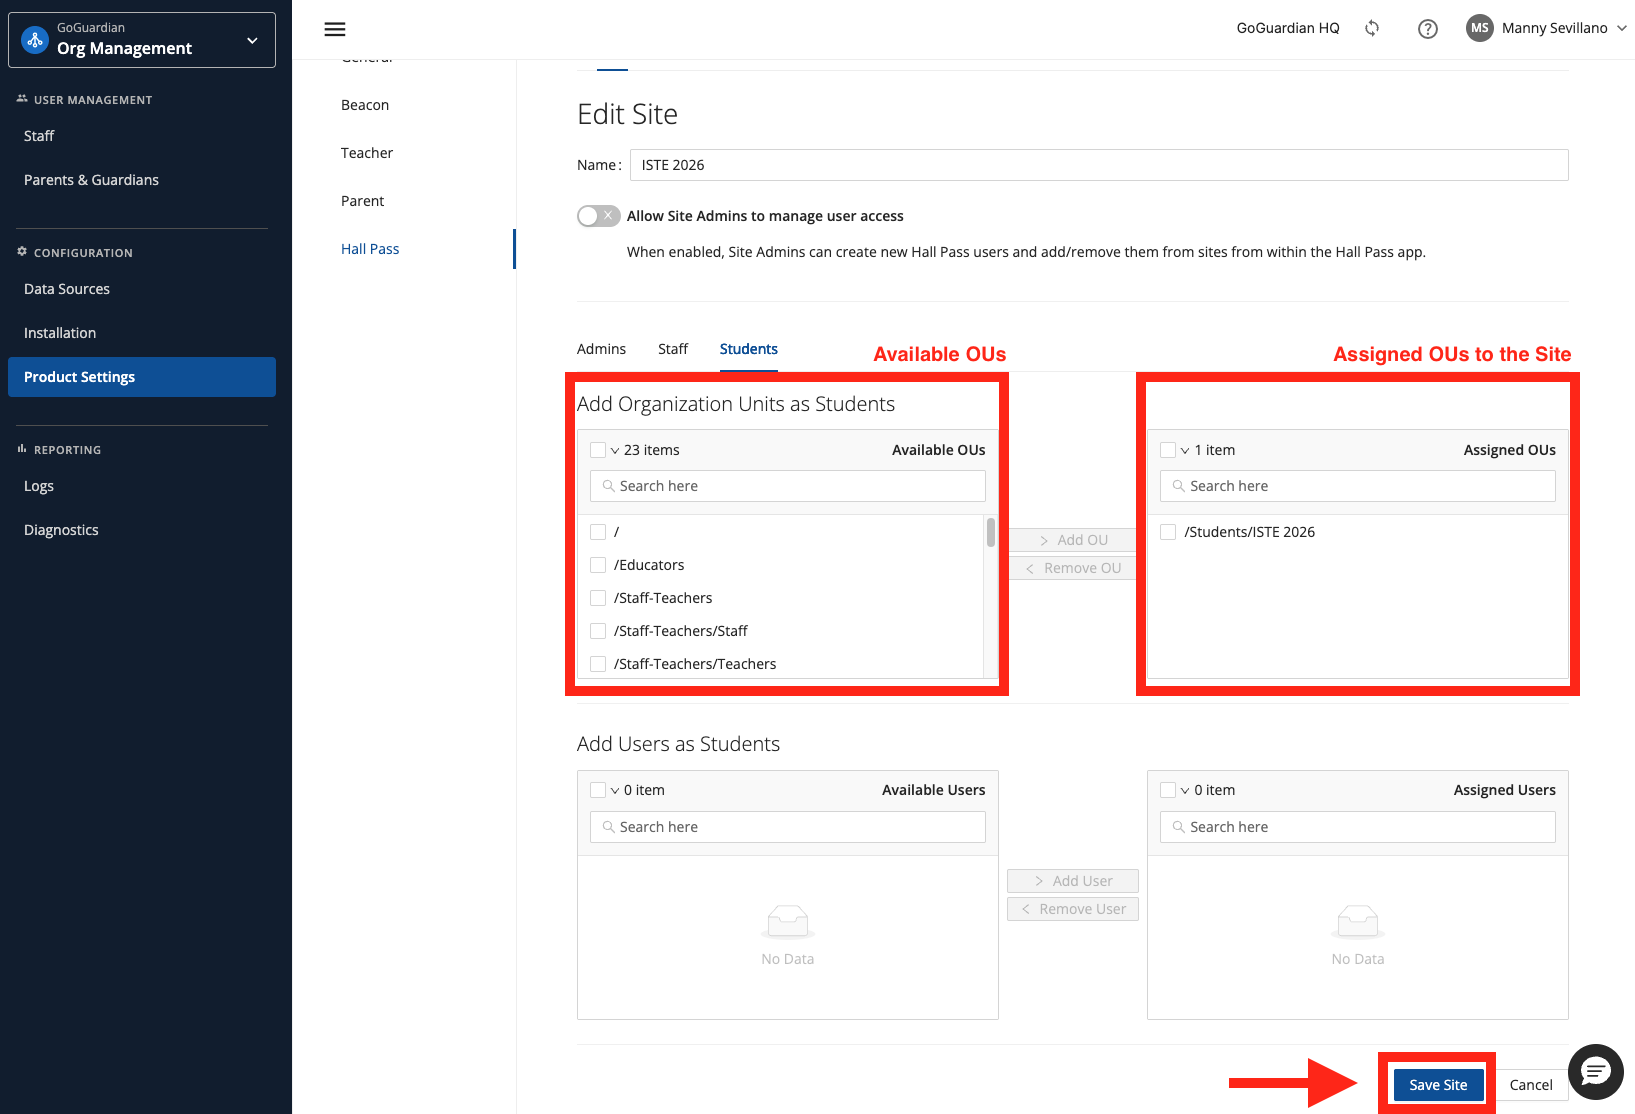The width and height of the screenshot is (1635, 1114).
Task: Open Parent product settings
Action: pyautogui.click(x=362, y=201)
